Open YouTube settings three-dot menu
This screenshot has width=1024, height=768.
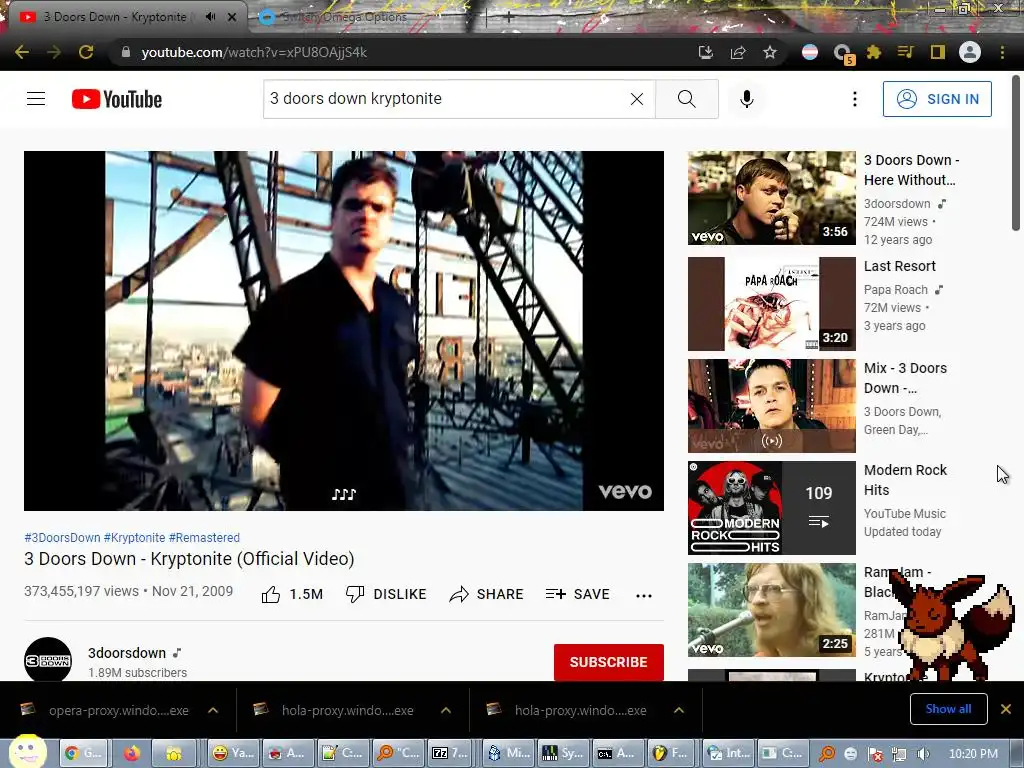coord(854,99)
